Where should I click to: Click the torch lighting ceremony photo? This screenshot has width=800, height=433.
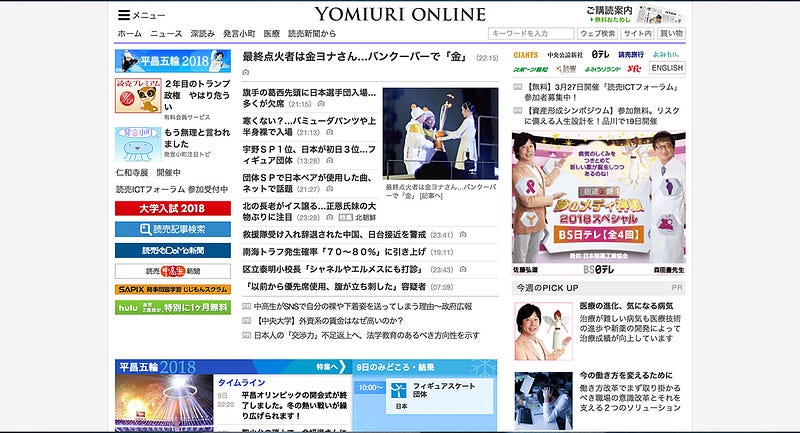point(440,134)
